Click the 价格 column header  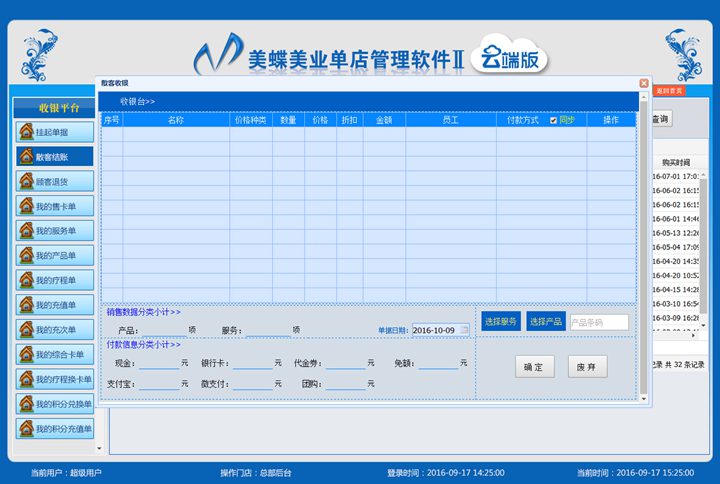(x=321, y=120)
